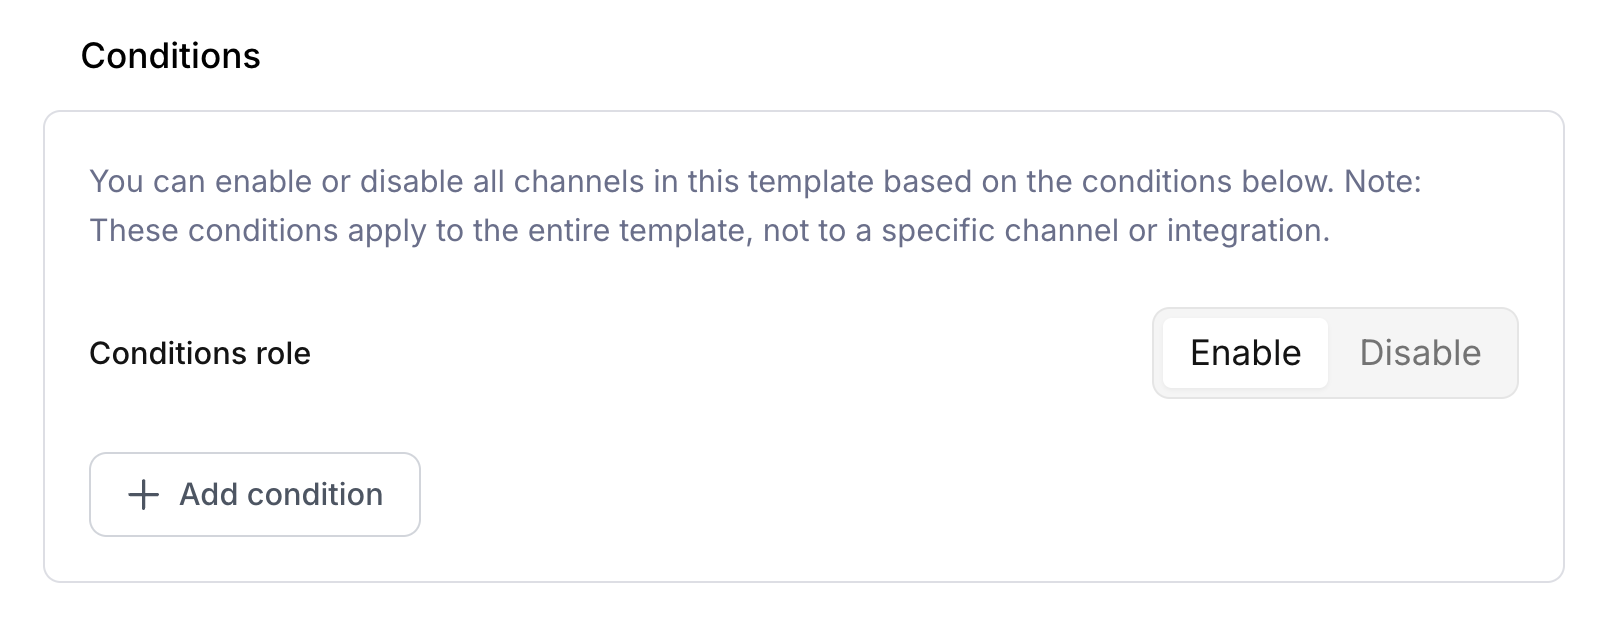Choose Disable on the segmented control
Screen dimensions: 1610x644
click(x=1420, y=353)
